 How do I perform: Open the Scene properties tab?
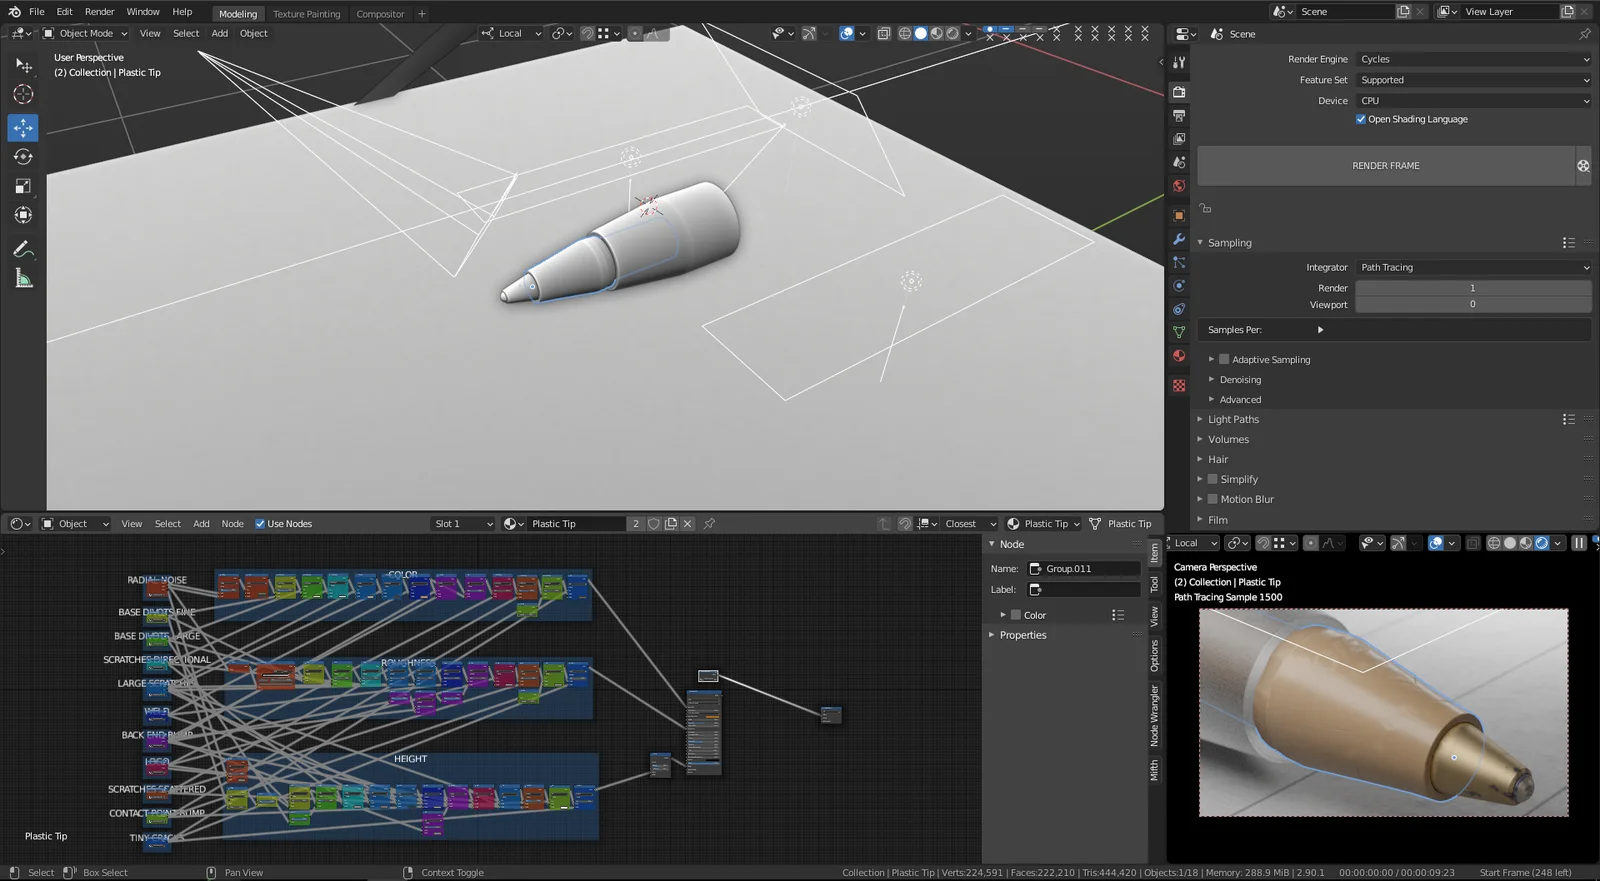1179,162
